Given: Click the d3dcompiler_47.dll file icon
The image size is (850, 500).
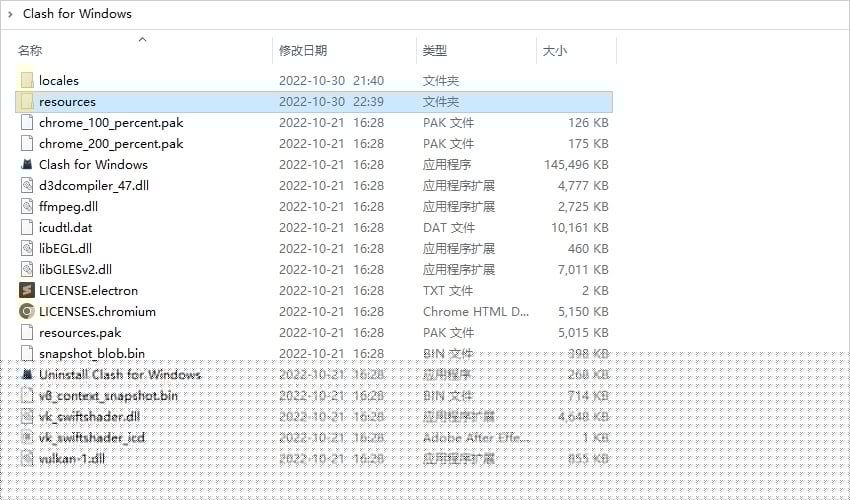Looking at the screenshot, I should click(x=27, y=185).
